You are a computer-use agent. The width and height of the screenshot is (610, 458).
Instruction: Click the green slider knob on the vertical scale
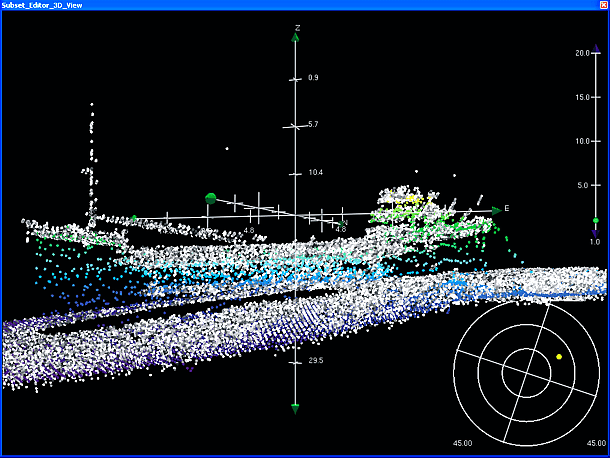click(x=596, y=220)
